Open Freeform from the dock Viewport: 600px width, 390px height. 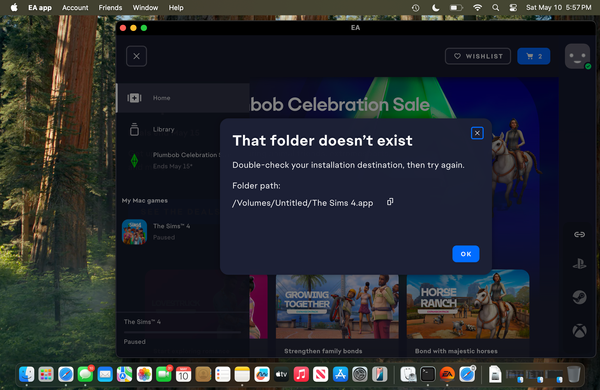pyautogui.click(x=262, y=374)
